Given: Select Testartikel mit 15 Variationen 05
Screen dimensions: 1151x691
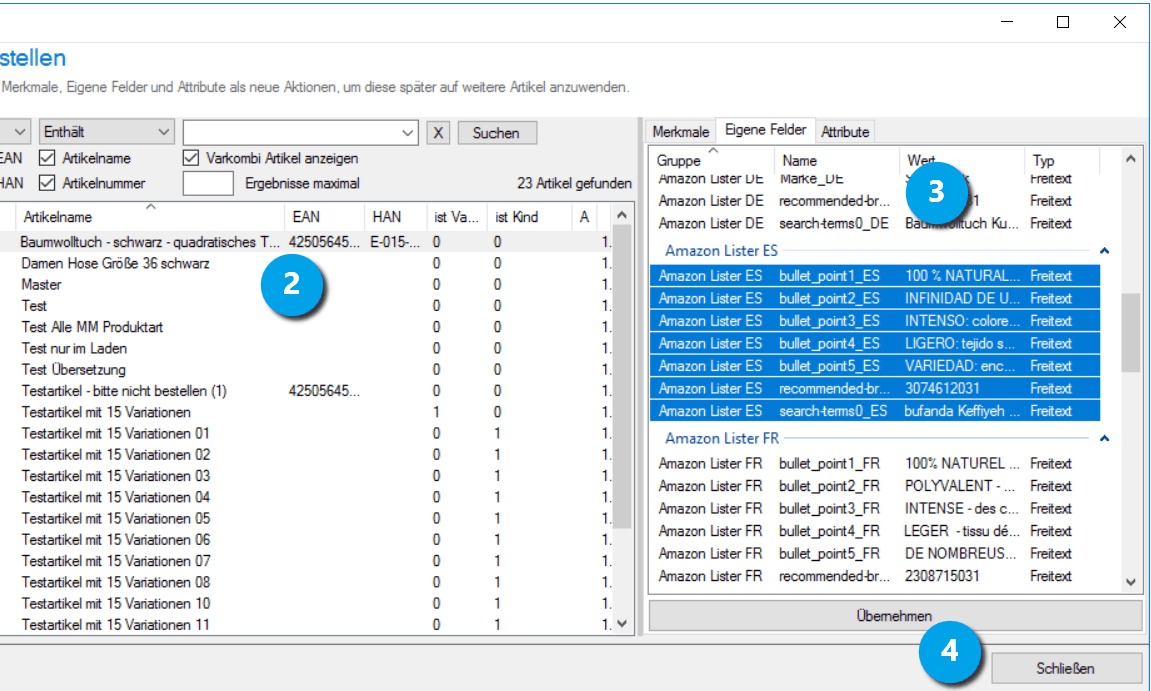Looking at the screenshot, I should (x=305, y=518).
